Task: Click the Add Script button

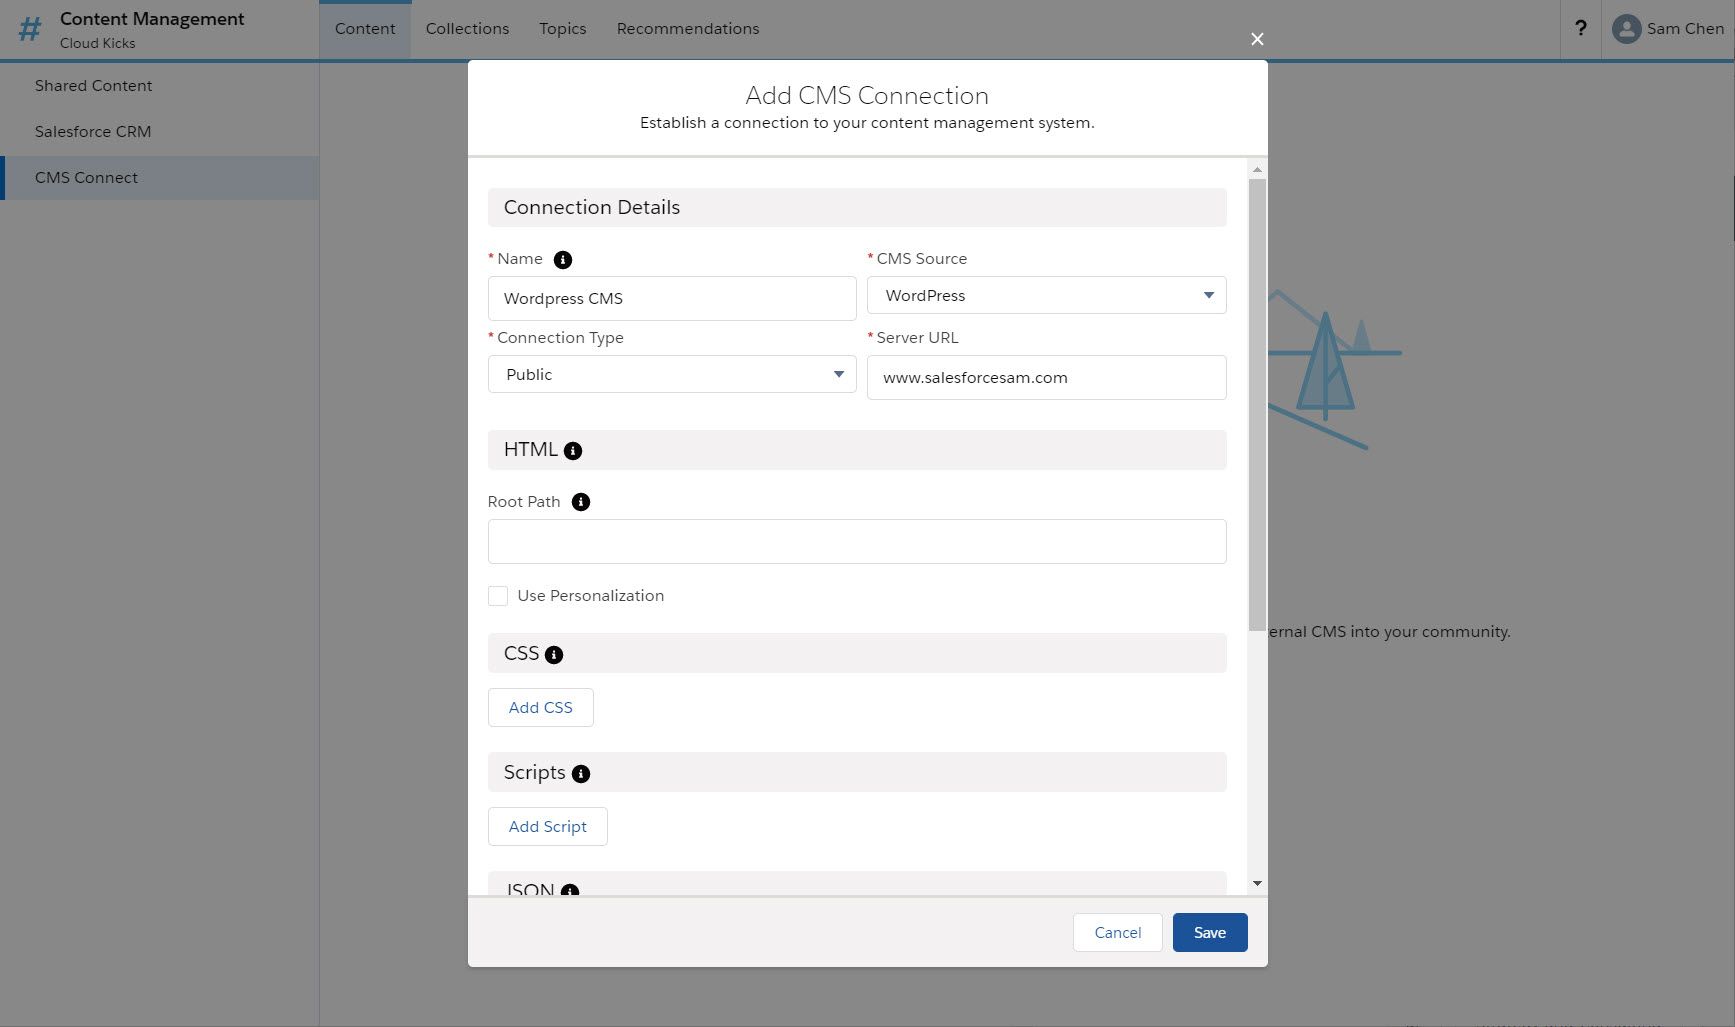Action: [548, 827]
